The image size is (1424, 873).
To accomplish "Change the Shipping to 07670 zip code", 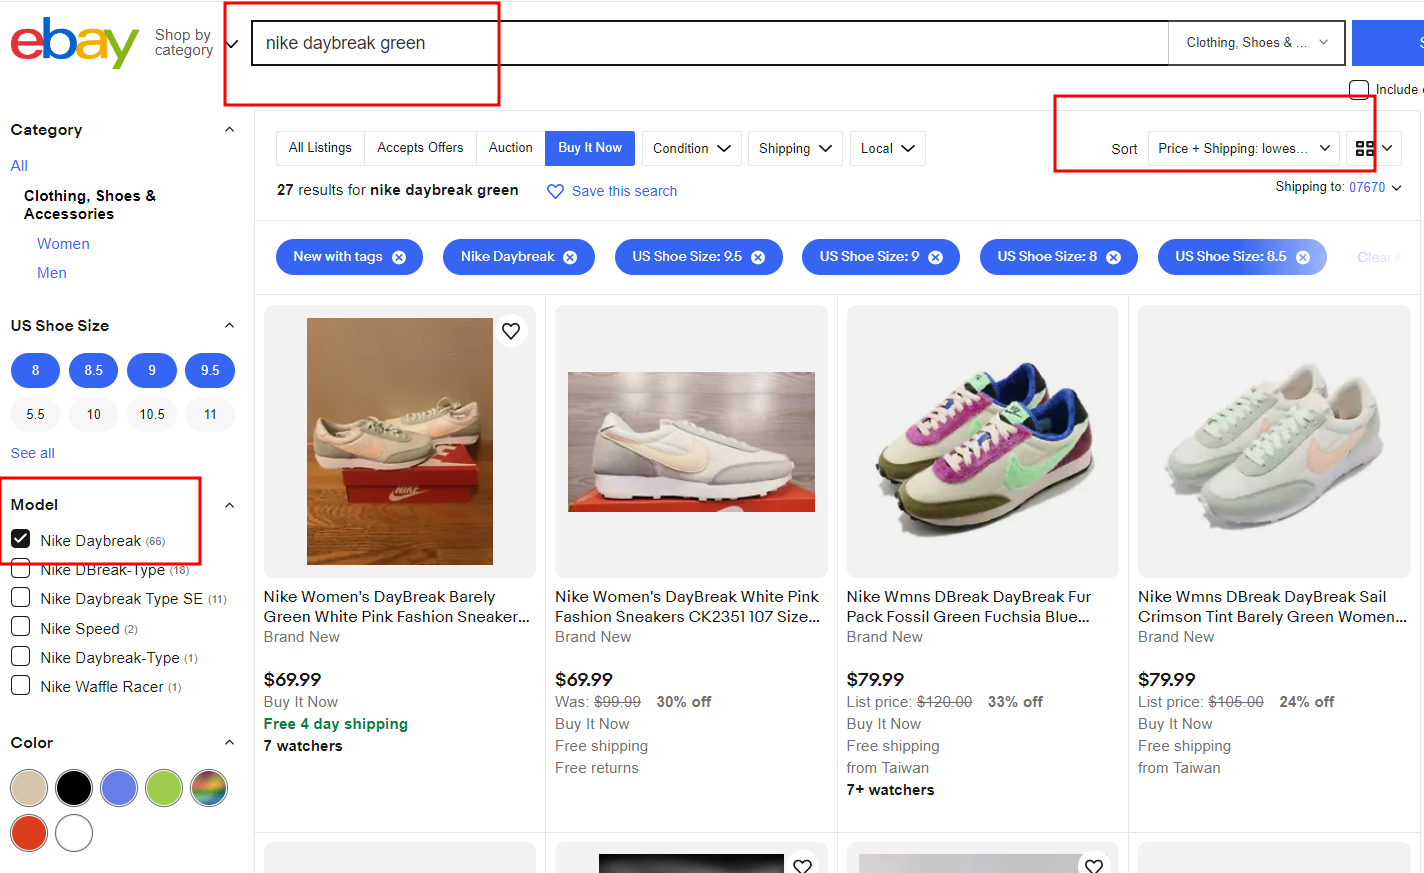I will tap(1375, 187).
